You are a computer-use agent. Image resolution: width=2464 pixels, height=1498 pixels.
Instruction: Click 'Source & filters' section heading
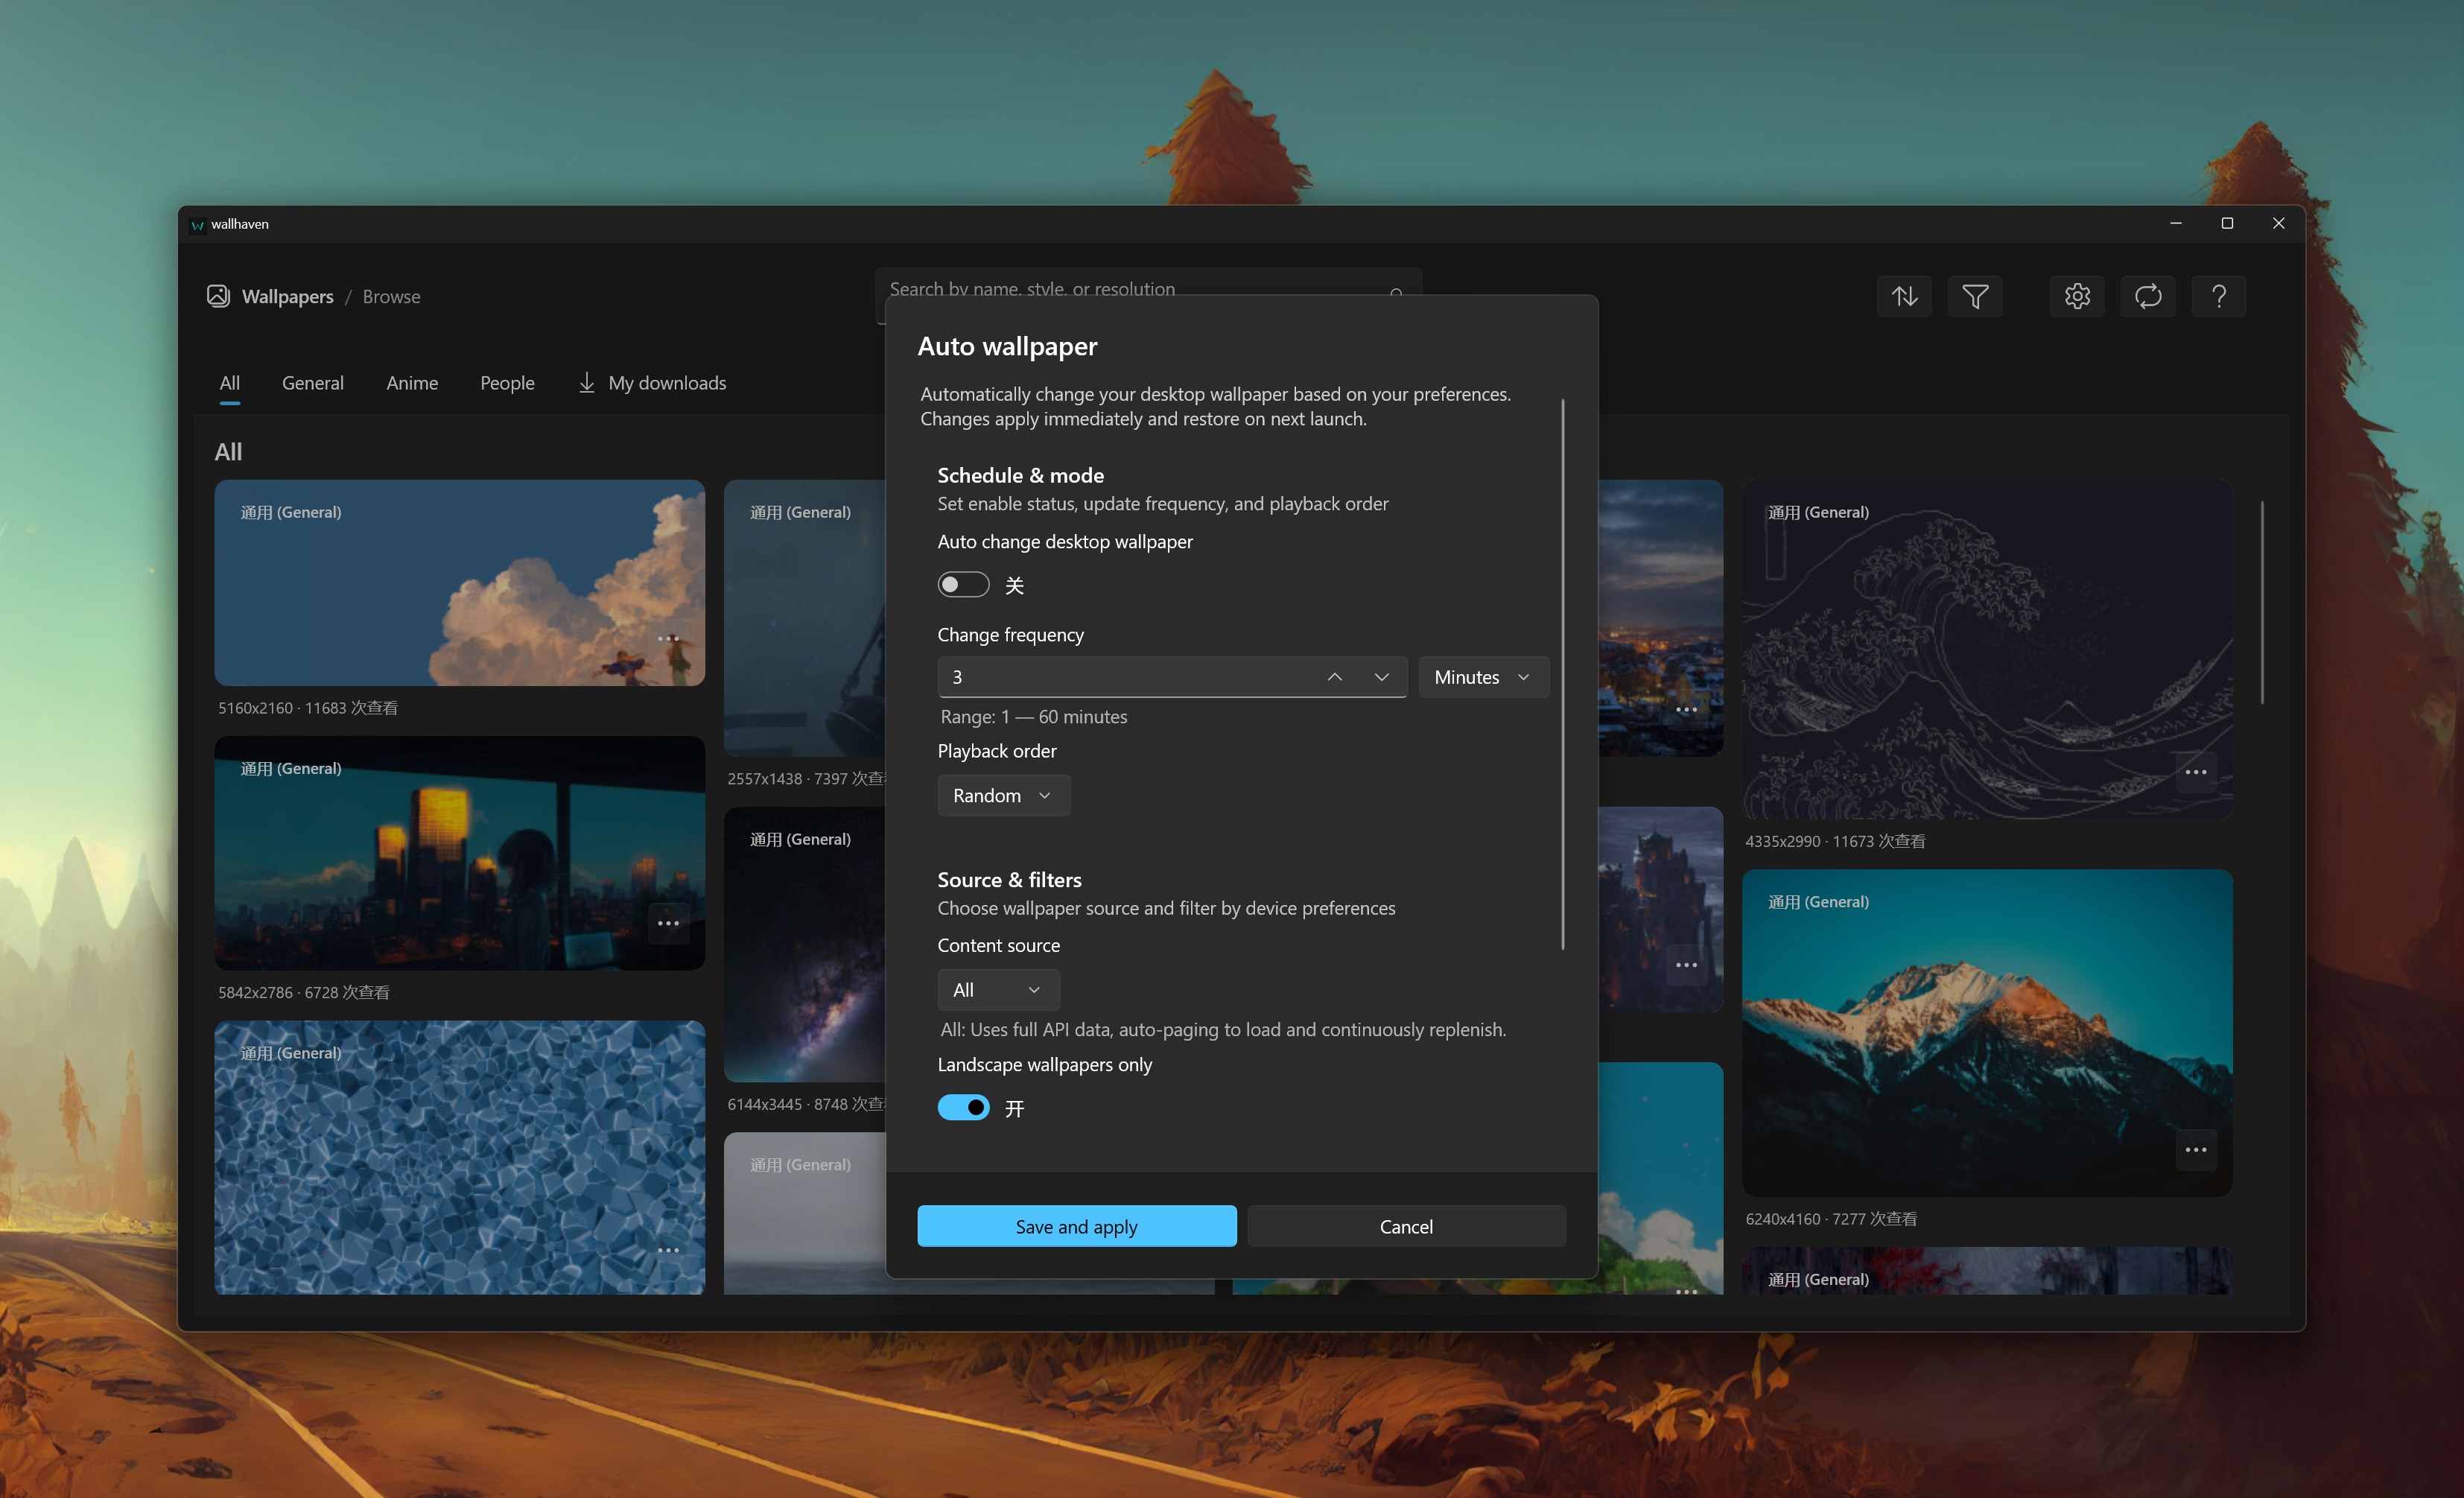1009,880
